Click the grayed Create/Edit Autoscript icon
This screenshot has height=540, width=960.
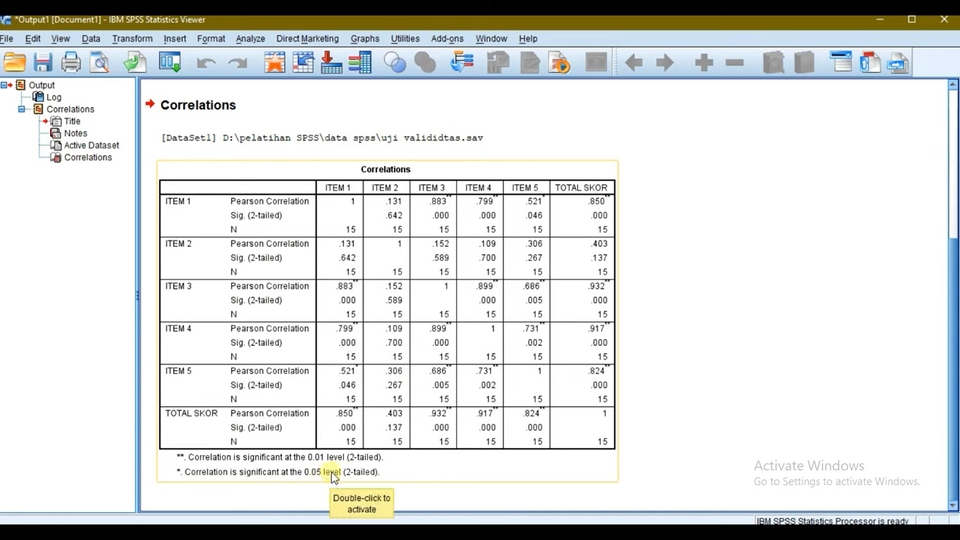(x=530, y=62)
